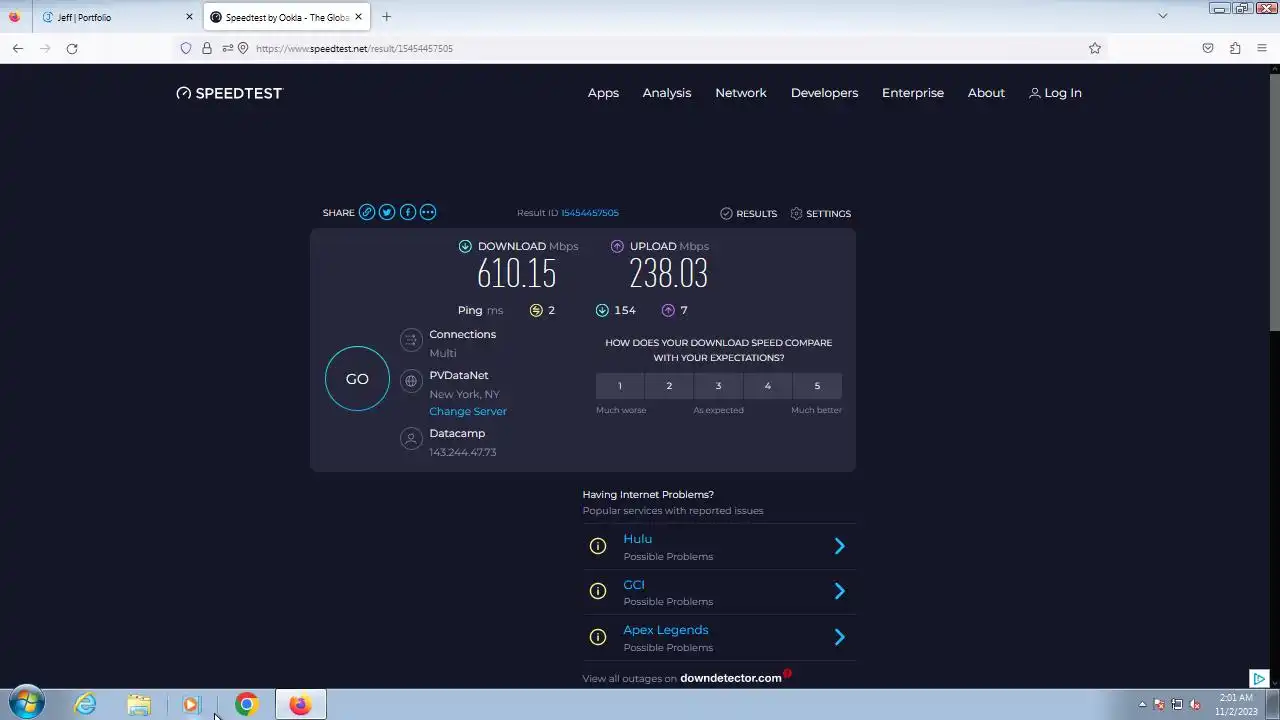Rate download speed 3 as expected
Screen dimensions: 1280x720
[718, 386]
